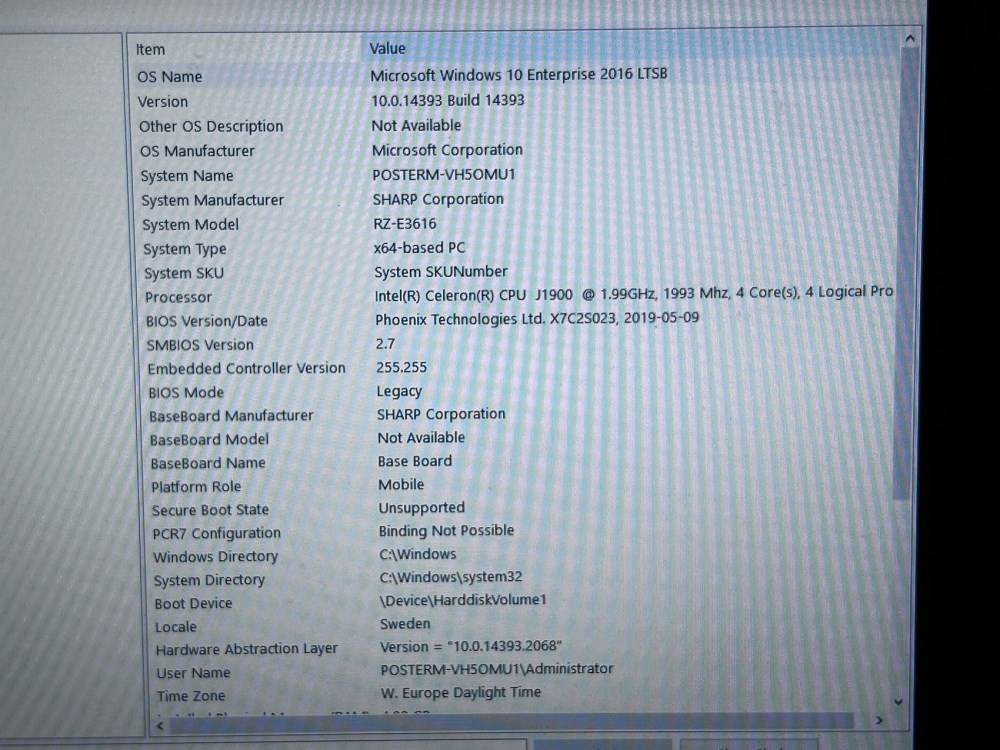Select SMBIOS value '2.7'

coord(385,344)
